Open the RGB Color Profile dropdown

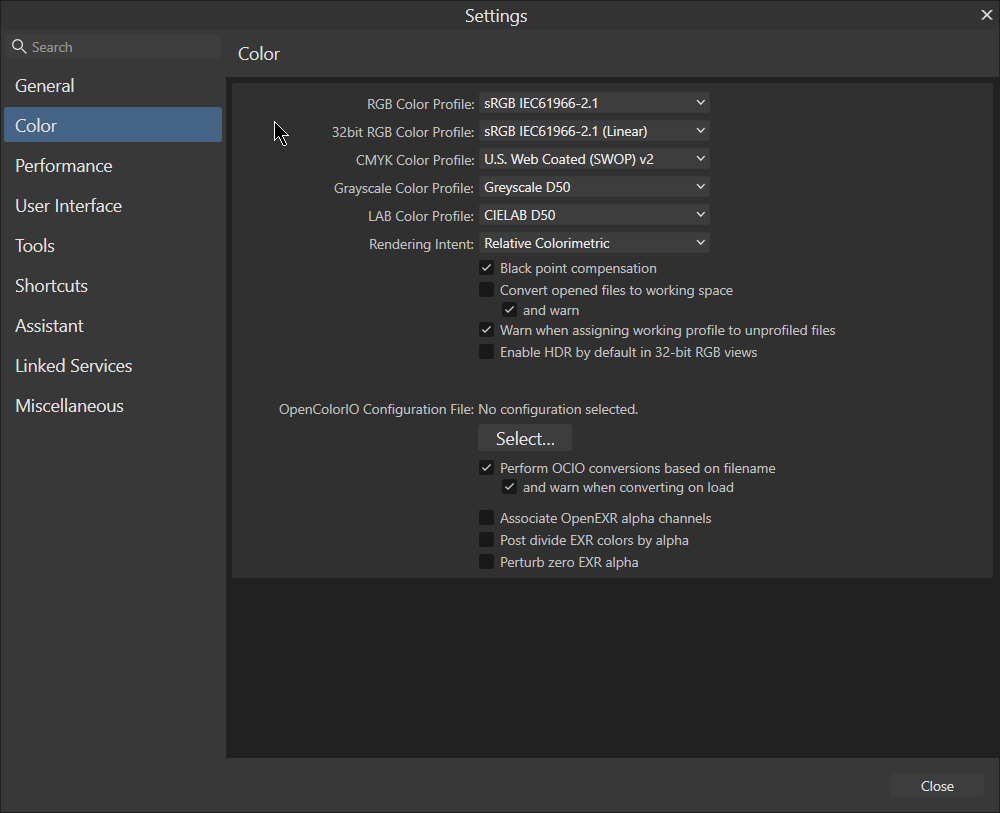pos(594,102)
